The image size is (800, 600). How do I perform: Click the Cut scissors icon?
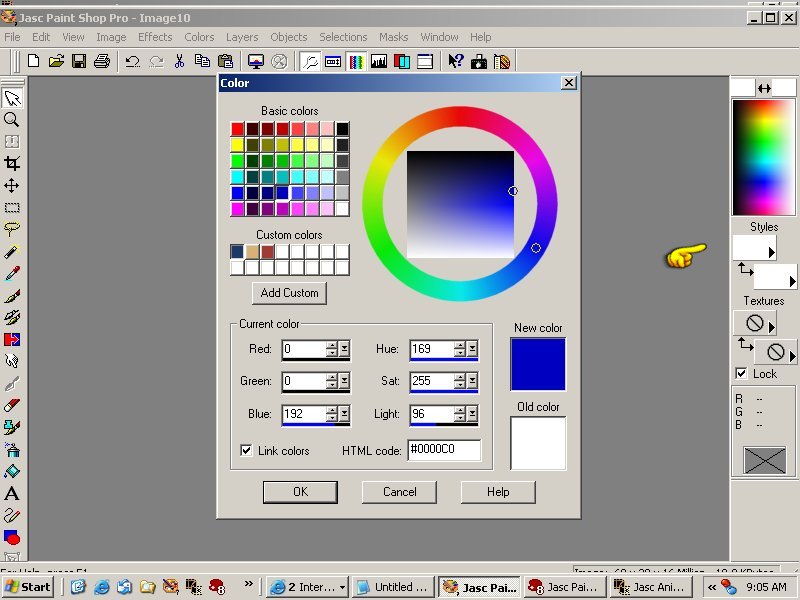tap(179, 61)
